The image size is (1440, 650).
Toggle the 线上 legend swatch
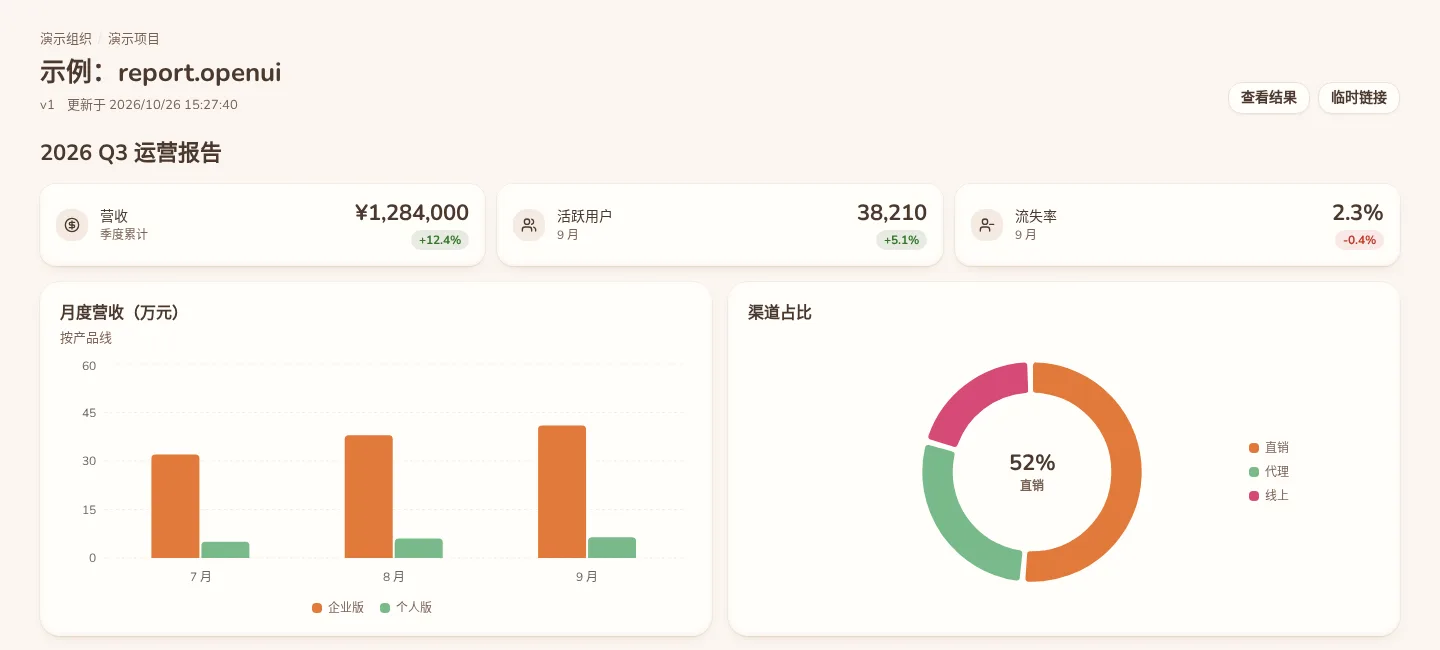(x=1254, y=496)
